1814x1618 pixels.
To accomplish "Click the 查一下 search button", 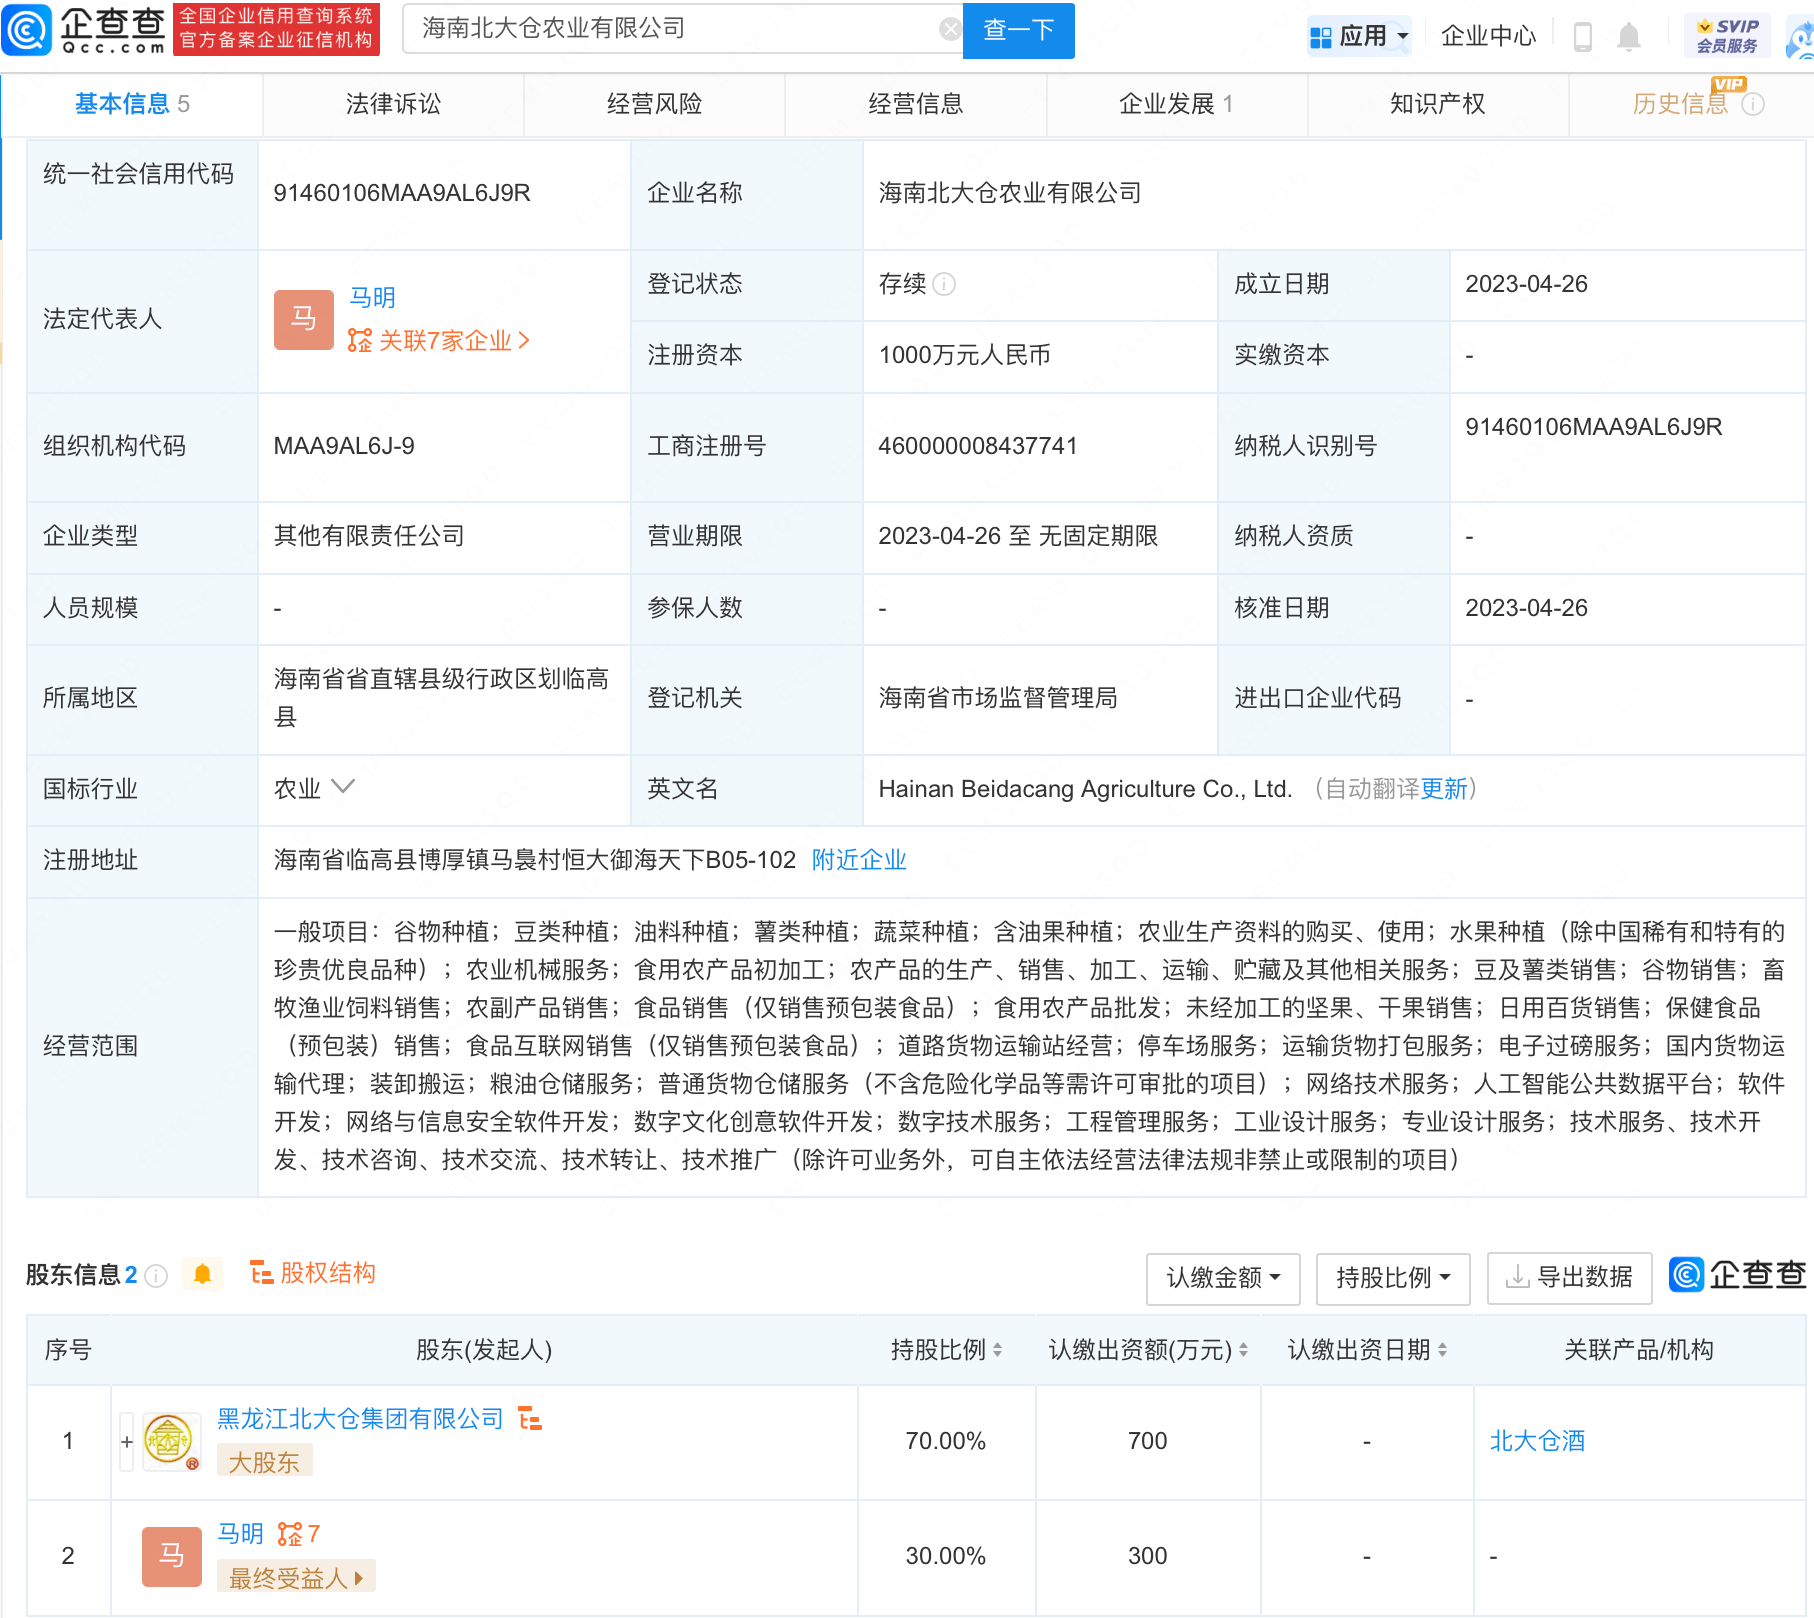I will [1018, 30].
